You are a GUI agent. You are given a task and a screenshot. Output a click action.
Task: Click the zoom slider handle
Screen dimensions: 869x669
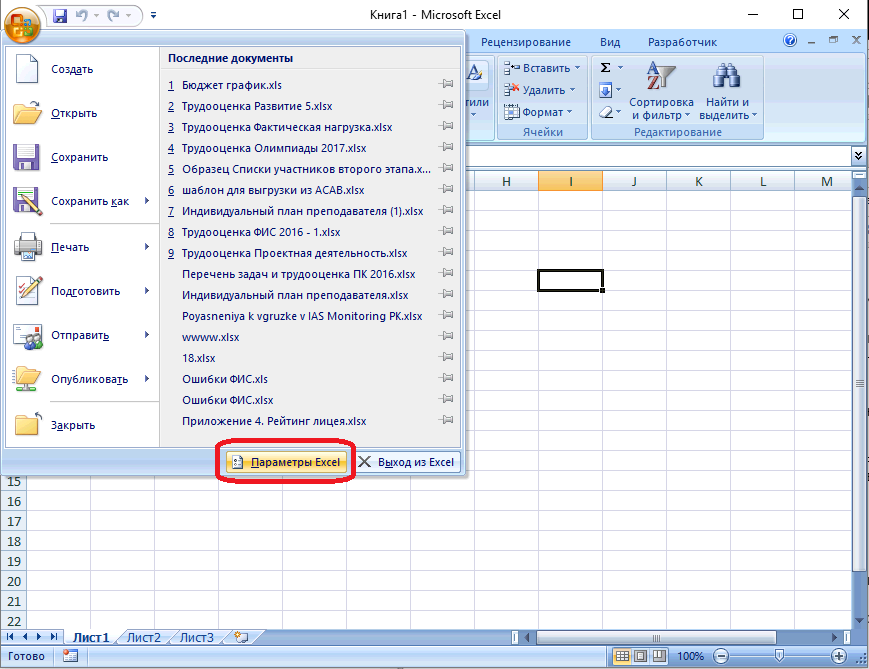(779, 656)
